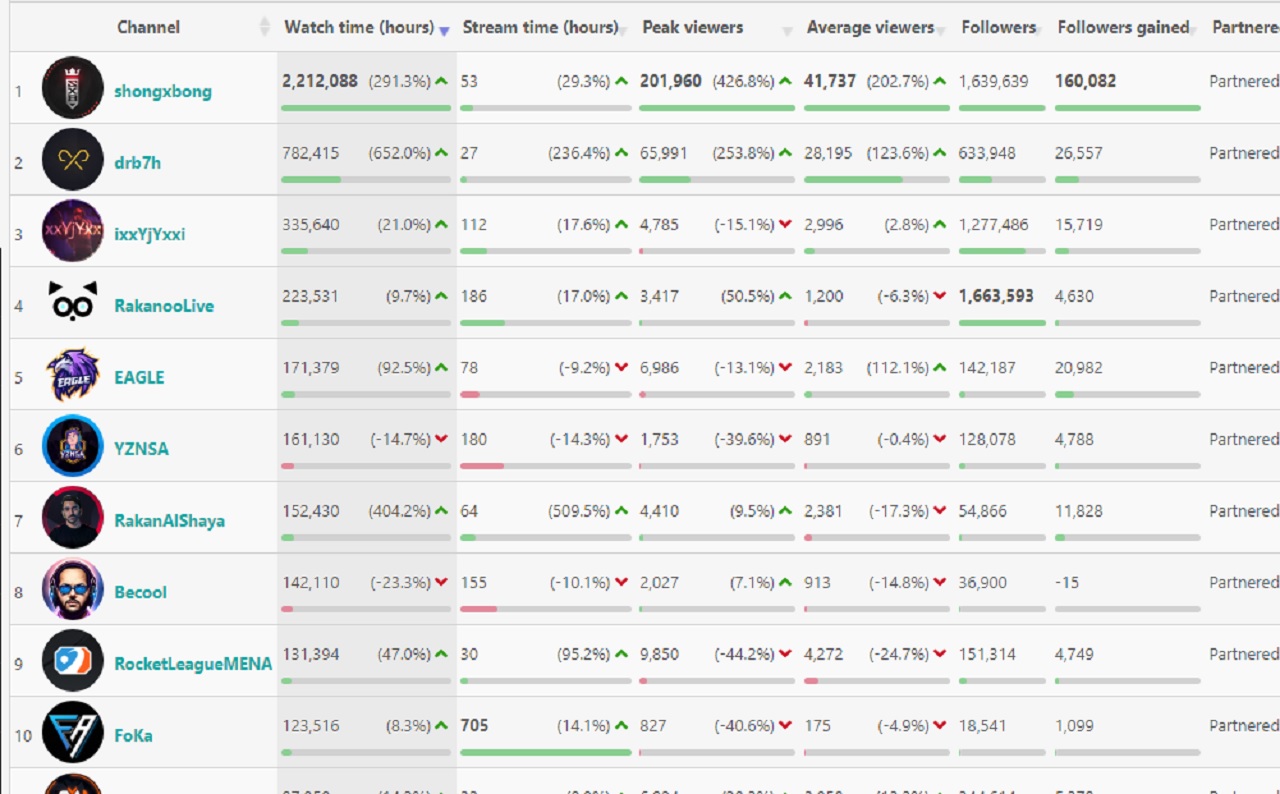Click EAGLE average viewers 2,183
The width and height of the screenshot is (1280, 794).
[x=824, y=368]
